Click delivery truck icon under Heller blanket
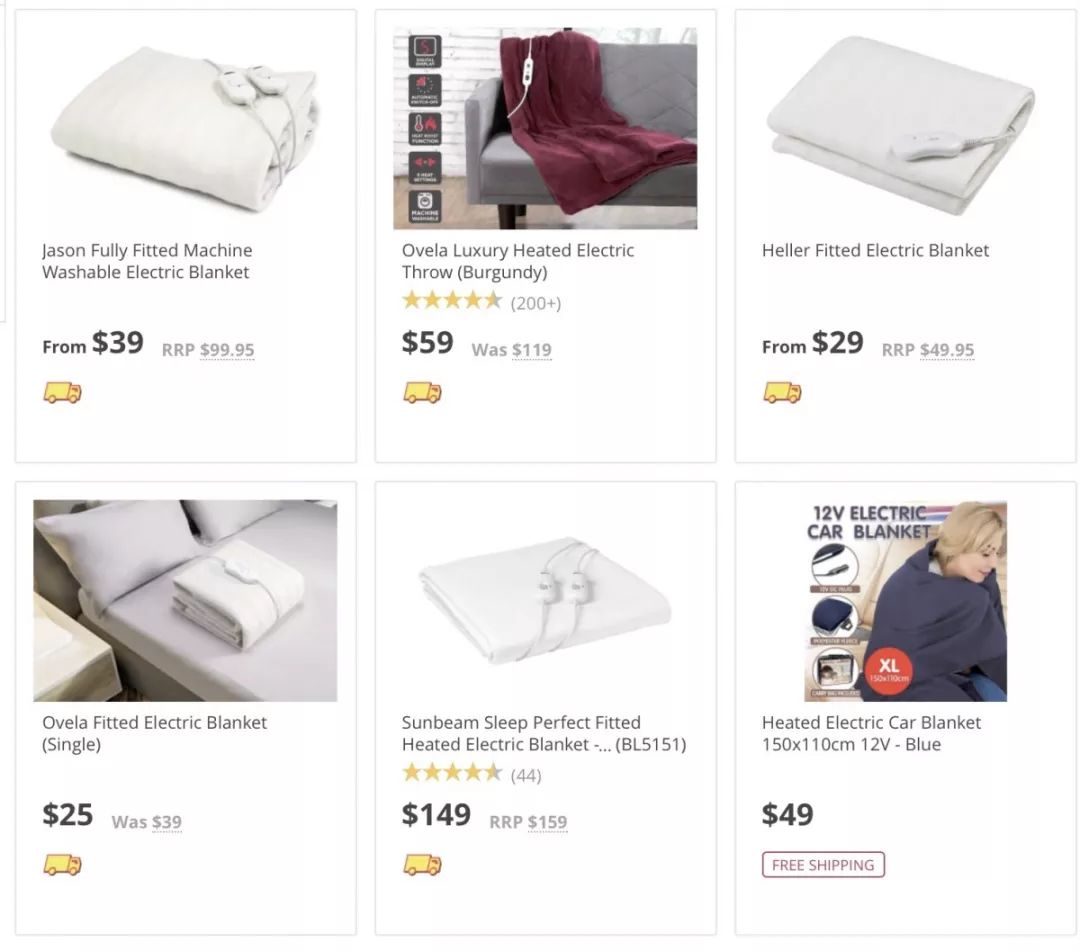1080x951 pixels. [x=782, y=393]
